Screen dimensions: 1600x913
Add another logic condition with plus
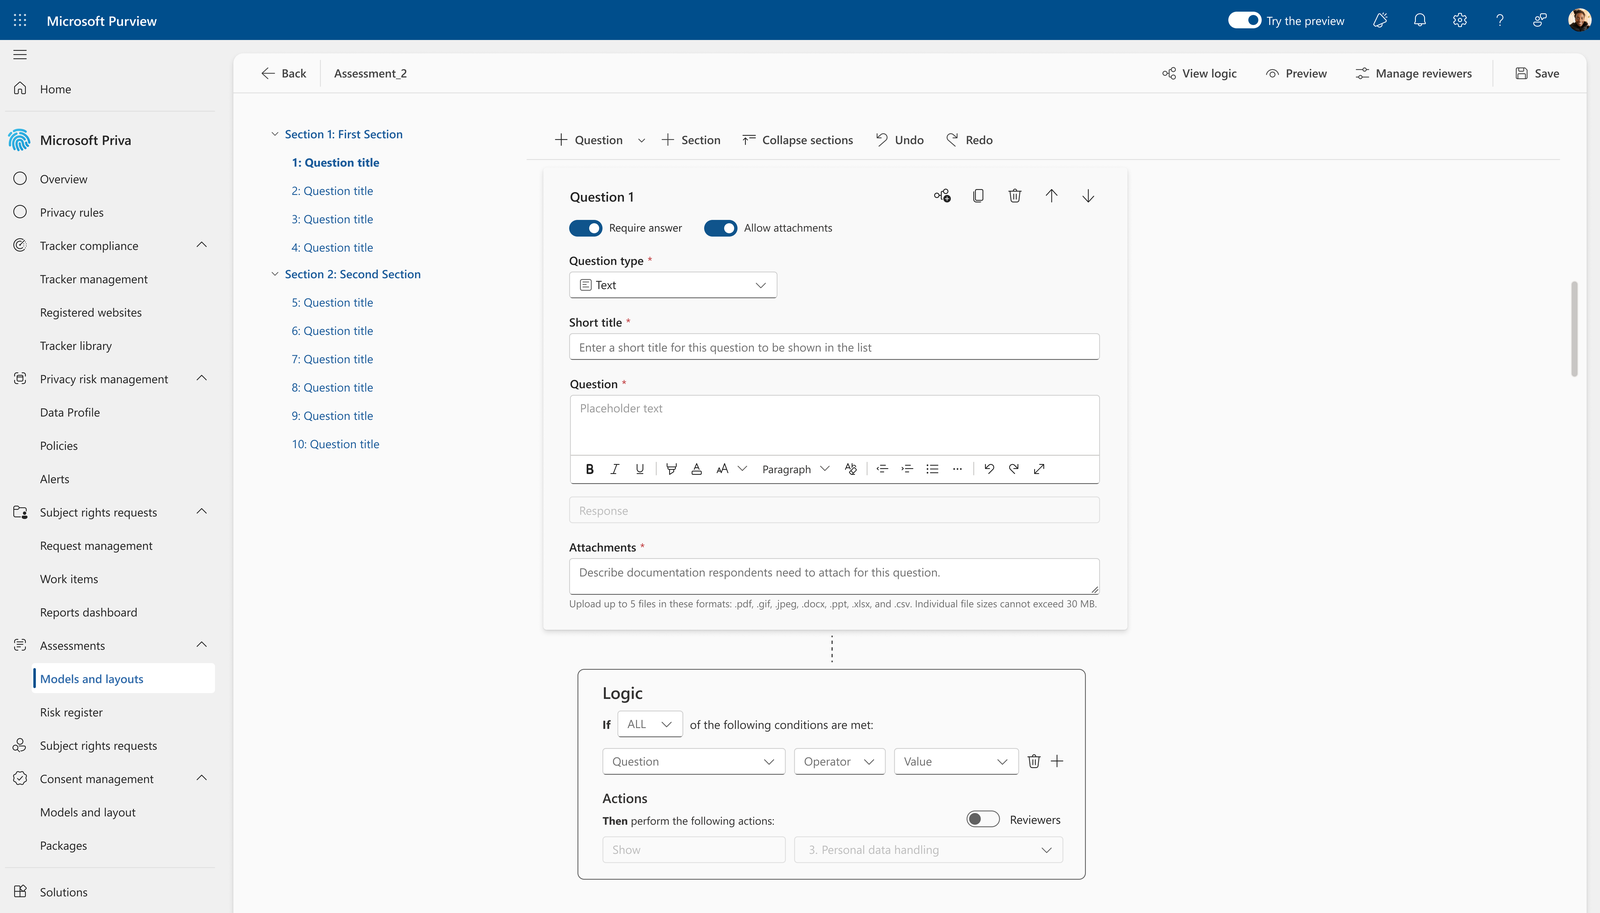(x=1057, y=761)
